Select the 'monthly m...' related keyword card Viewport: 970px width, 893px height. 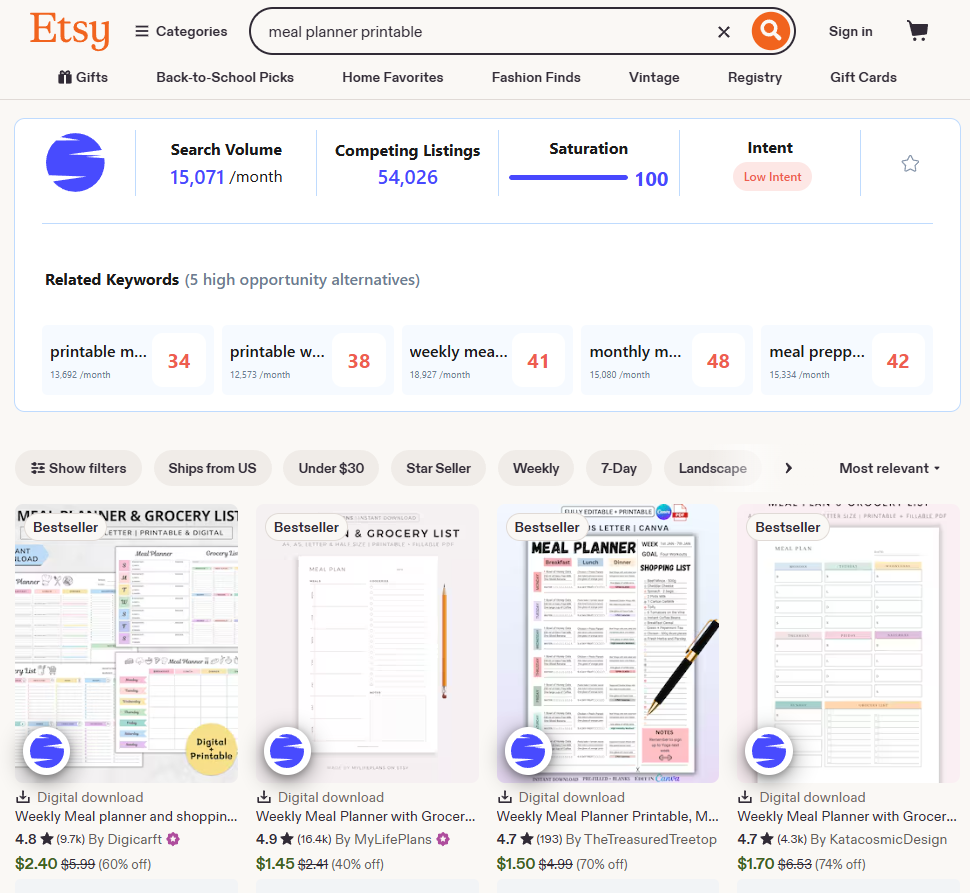667,361
